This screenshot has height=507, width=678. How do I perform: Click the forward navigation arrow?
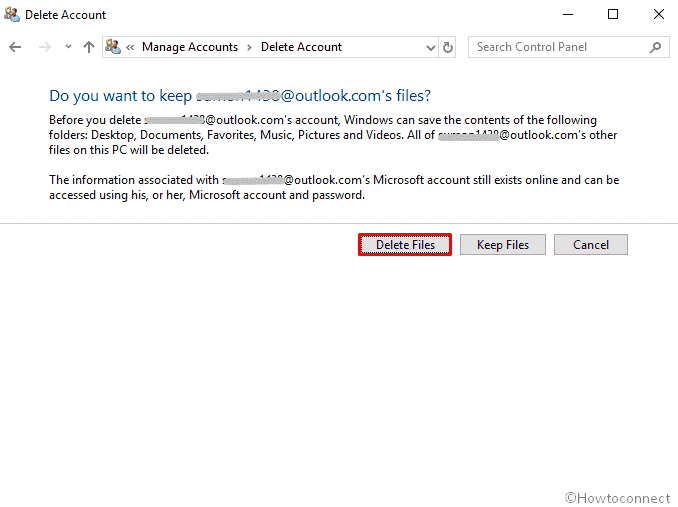[x=45, y=47]
